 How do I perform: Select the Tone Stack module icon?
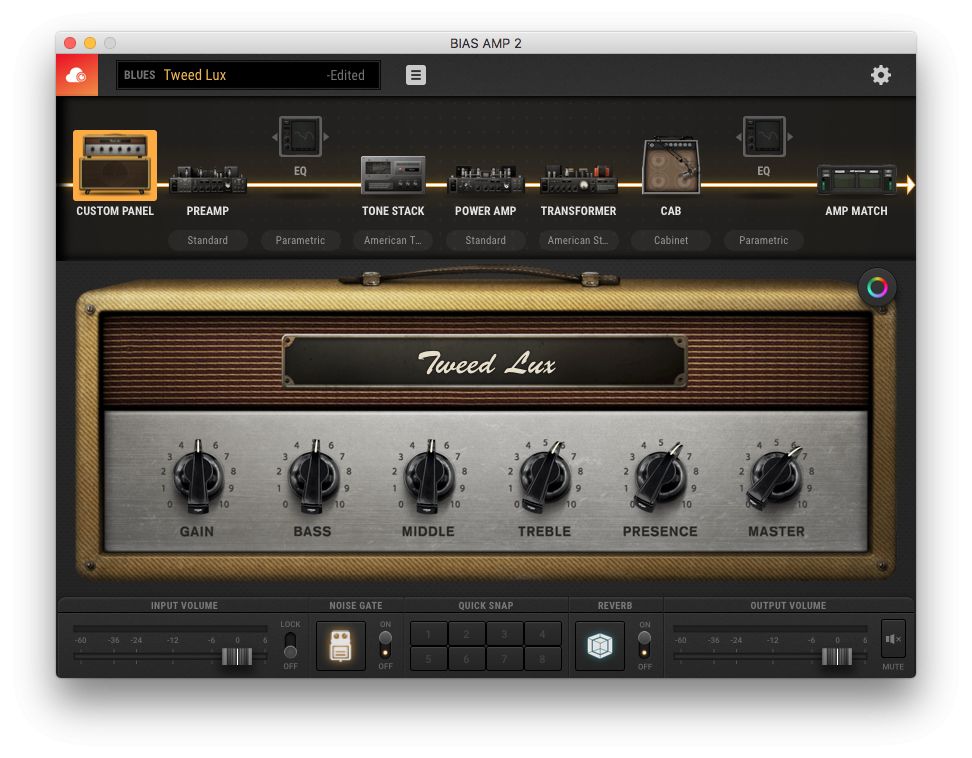(393, 176)
